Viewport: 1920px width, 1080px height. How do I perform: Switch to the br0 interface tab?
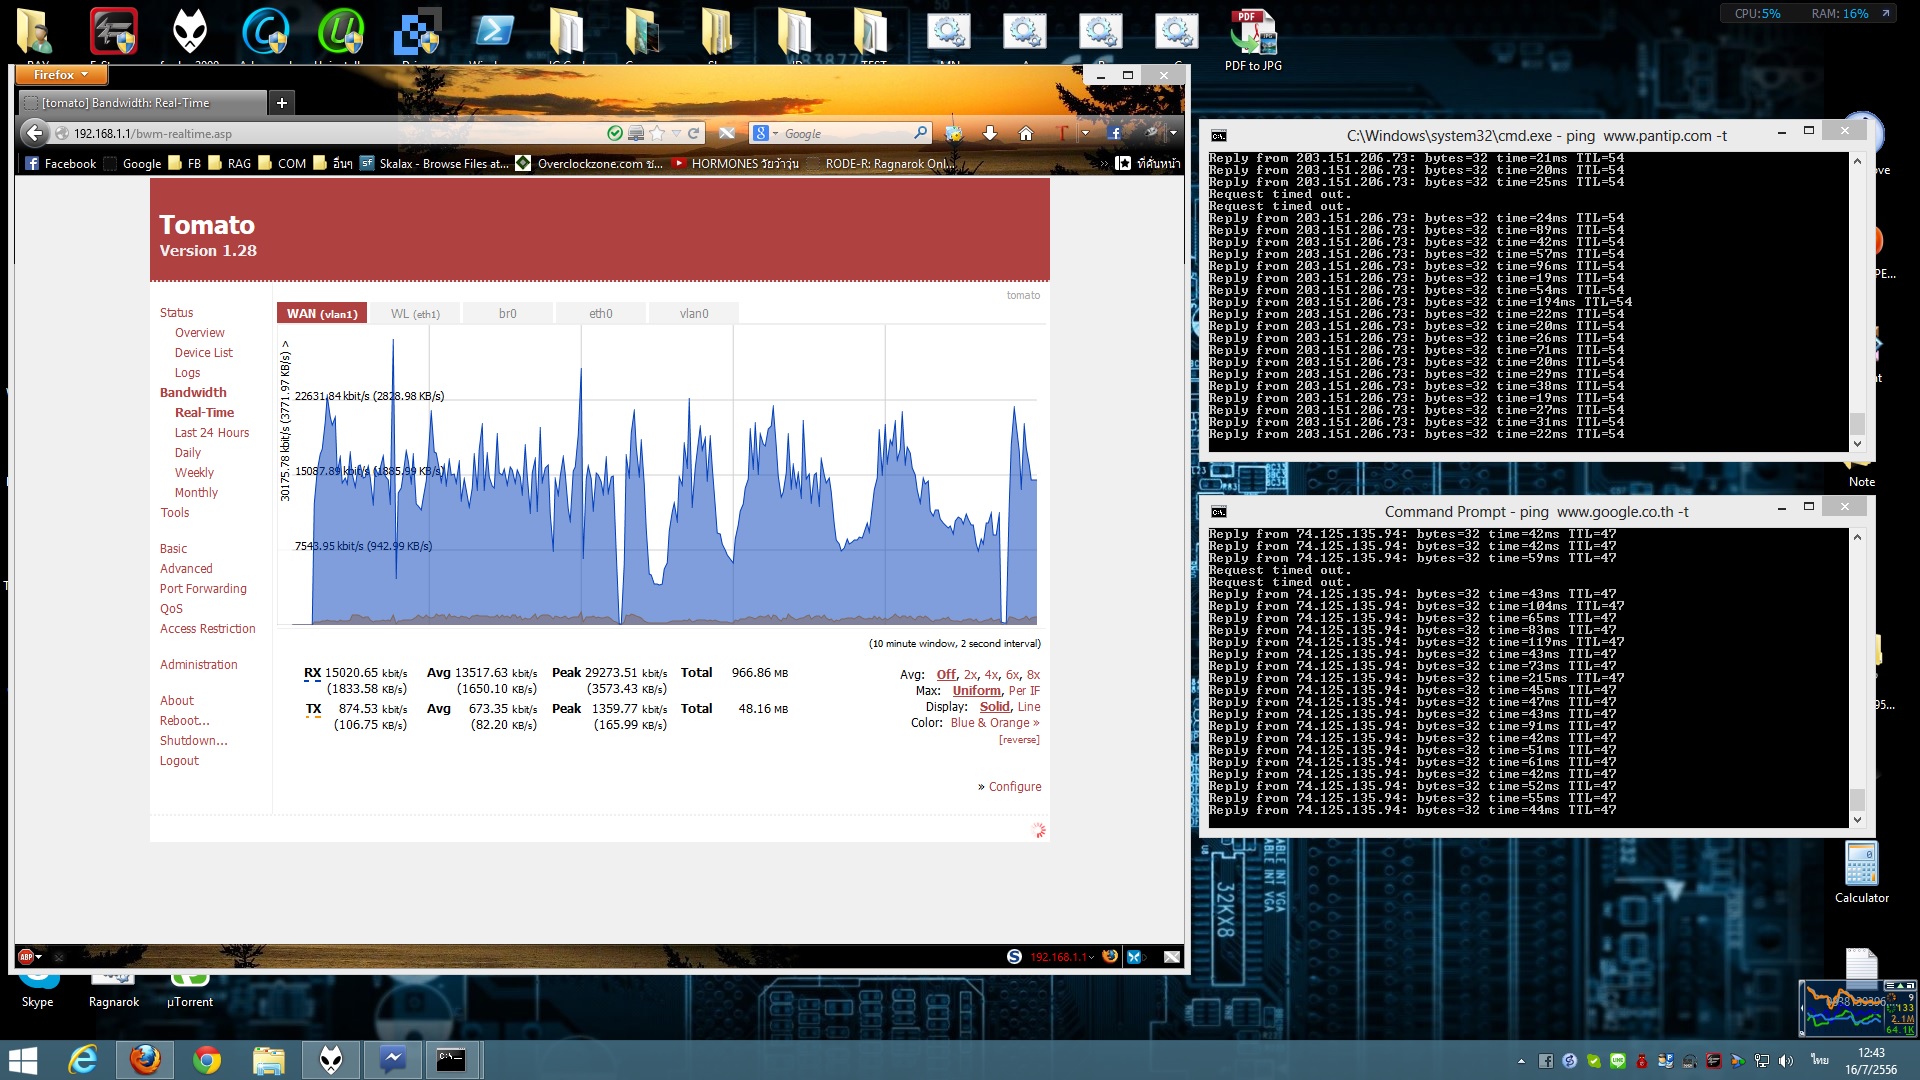tap(507, 314)
